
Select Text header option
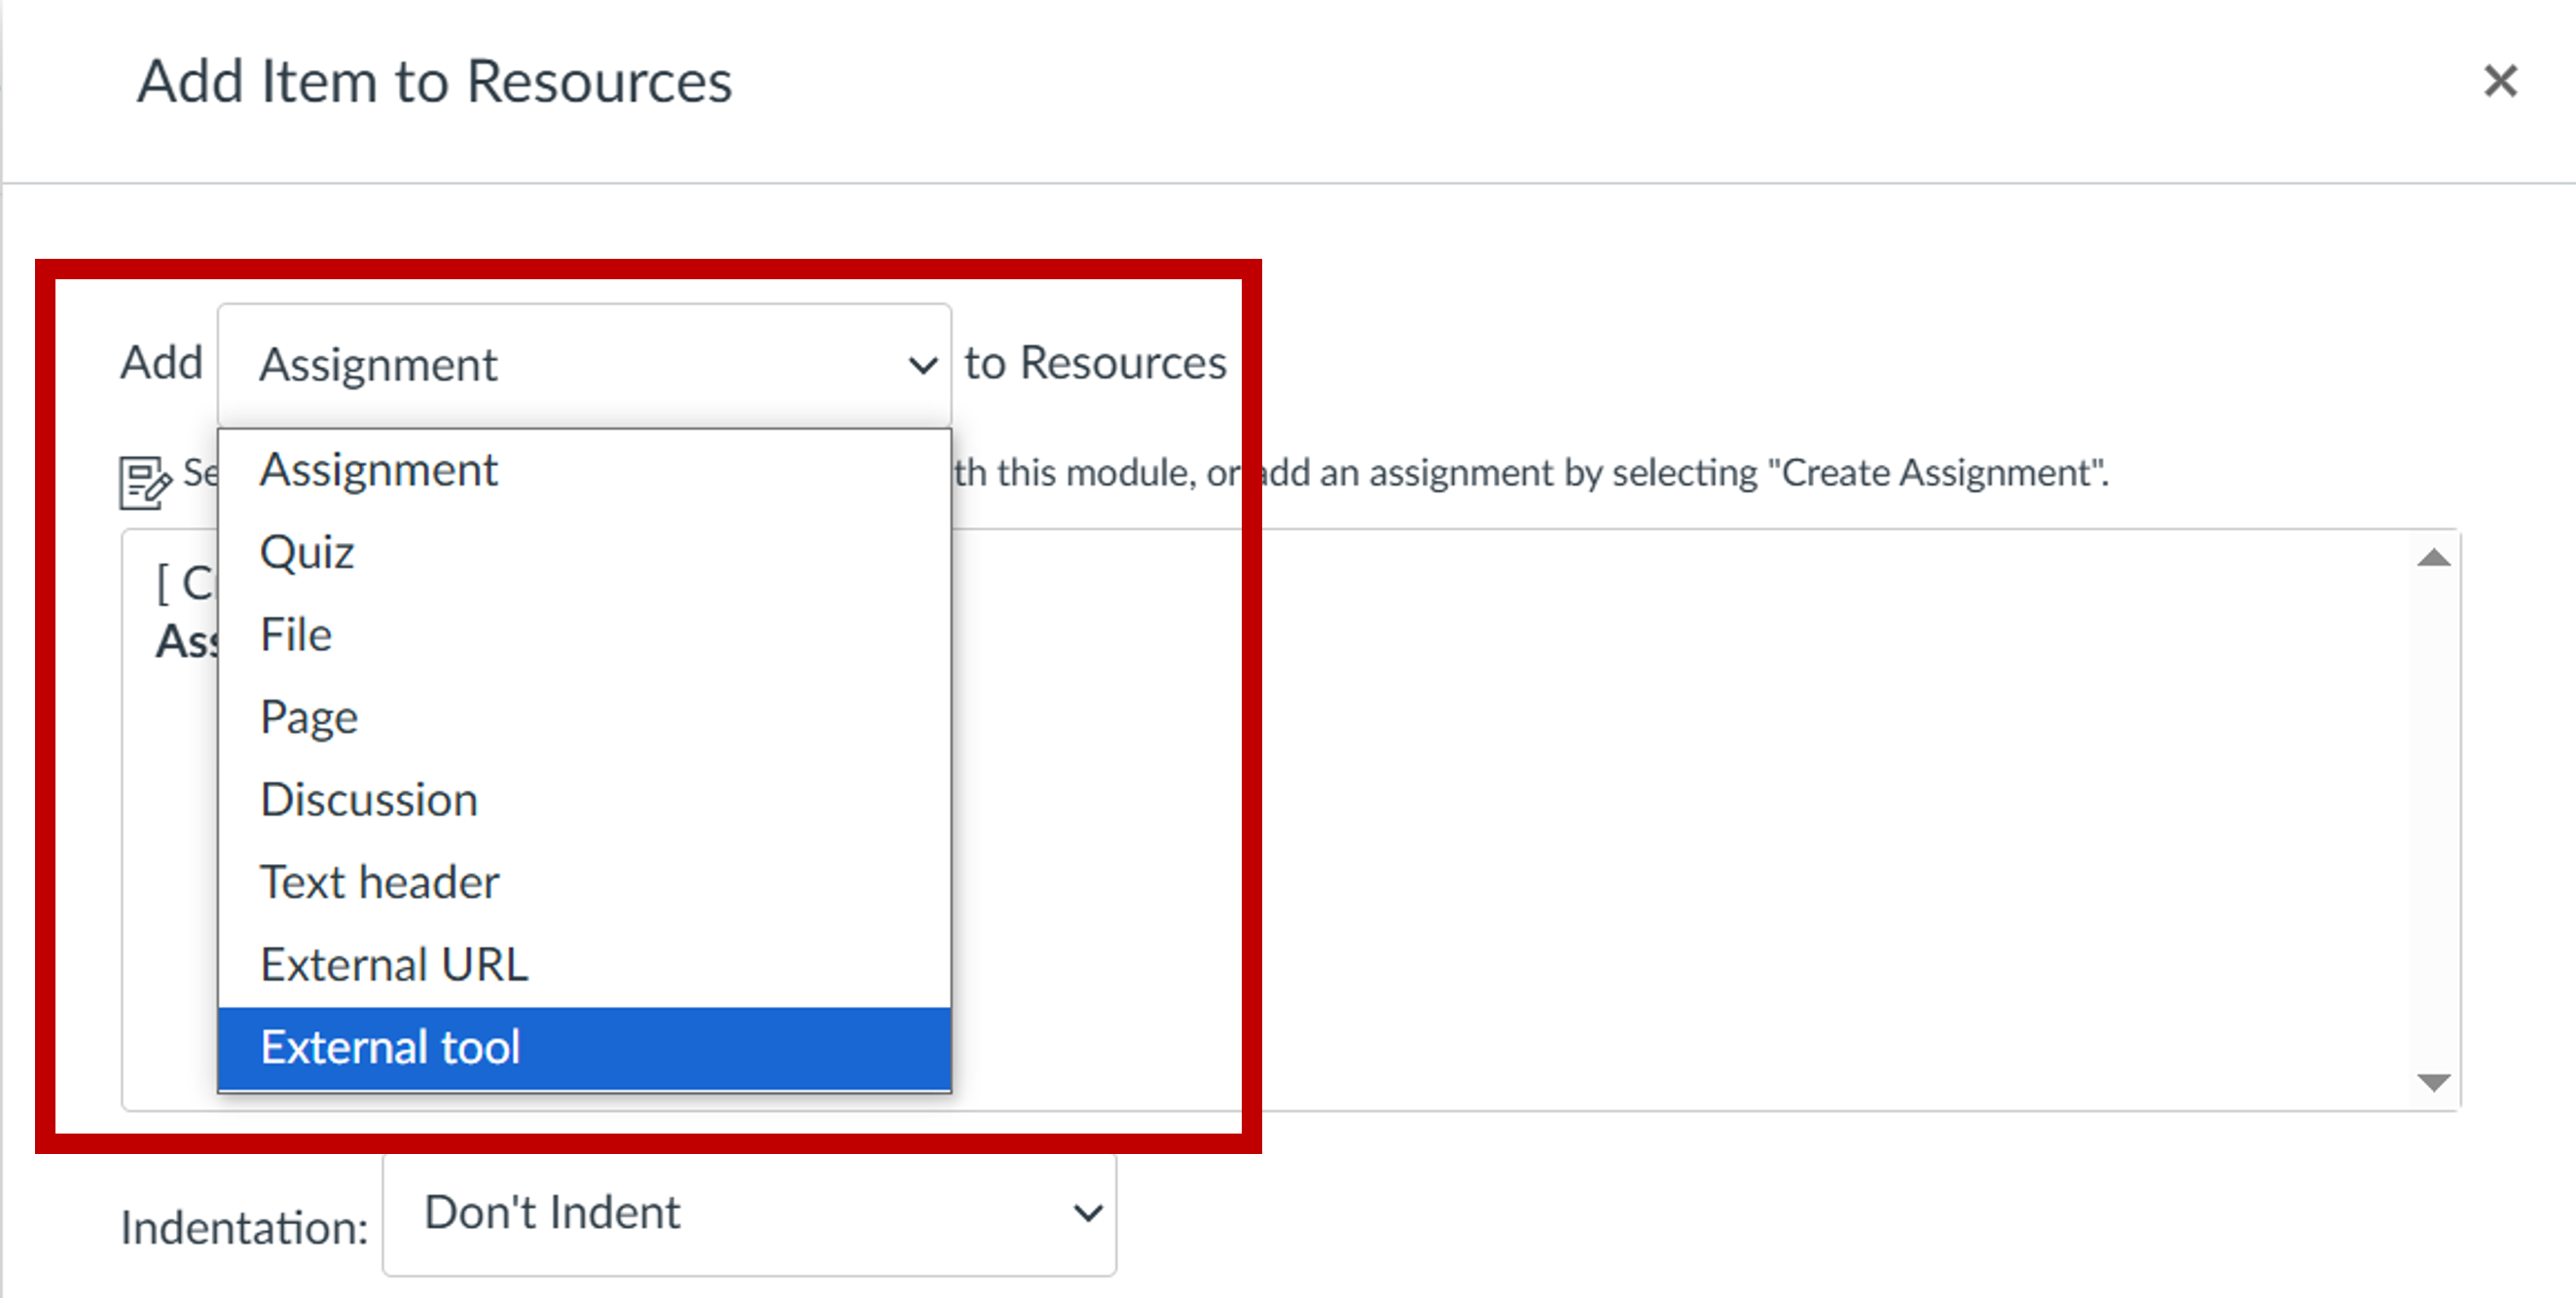[x=379, y=882]
